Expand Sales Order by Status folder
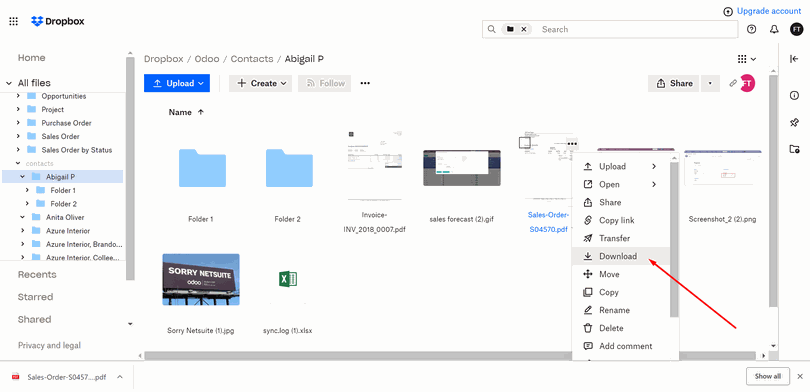 [x=18, y=150]
